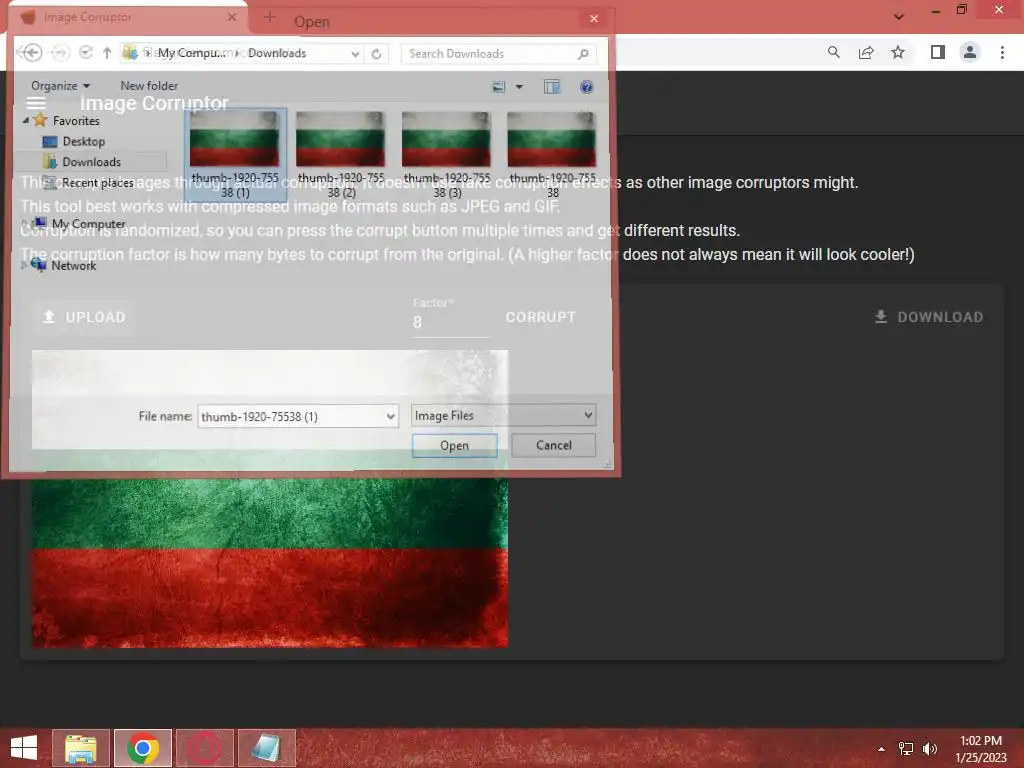Expand the address bar path dropdown

(355, 54)
